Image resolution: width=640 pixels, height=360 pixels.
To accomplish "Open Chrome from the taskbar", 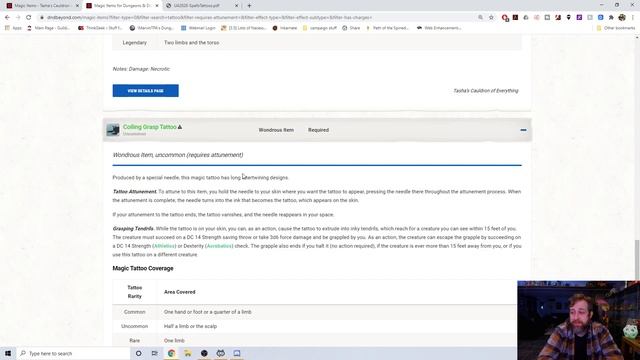I will 171,353.
